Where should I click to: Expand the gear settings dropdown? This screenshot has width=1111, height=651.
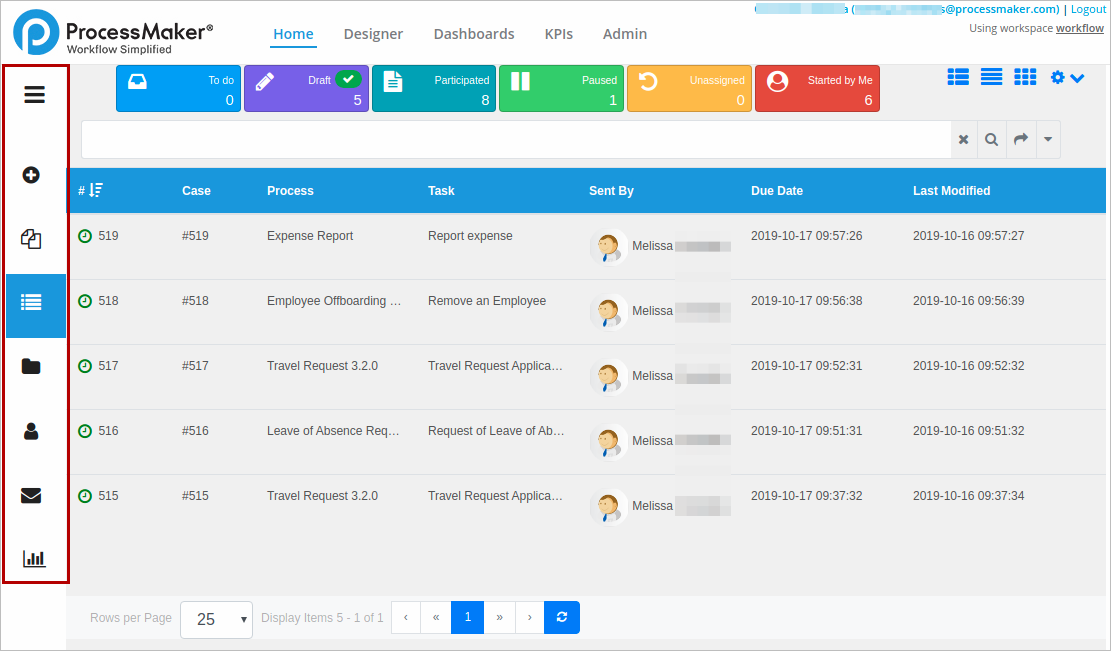[x=1067, y=77]
